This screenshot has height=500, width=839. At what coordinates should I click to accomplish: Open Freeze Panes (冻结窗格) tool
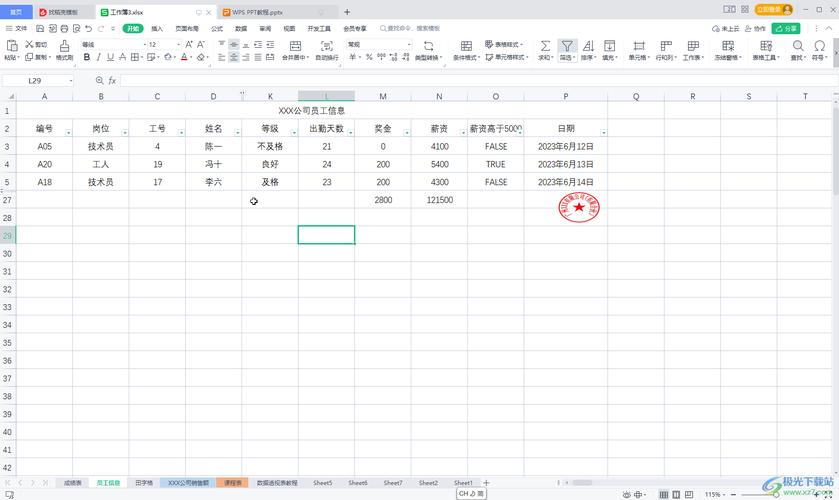tap(728, 47)
